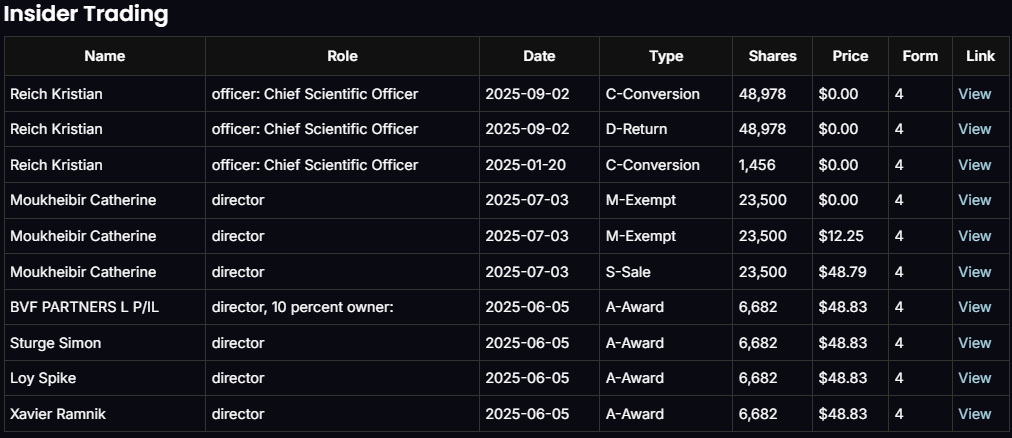Click the Insider Trading section heading
Screen dimensions: 1012x438
click(x=86, y=15)
